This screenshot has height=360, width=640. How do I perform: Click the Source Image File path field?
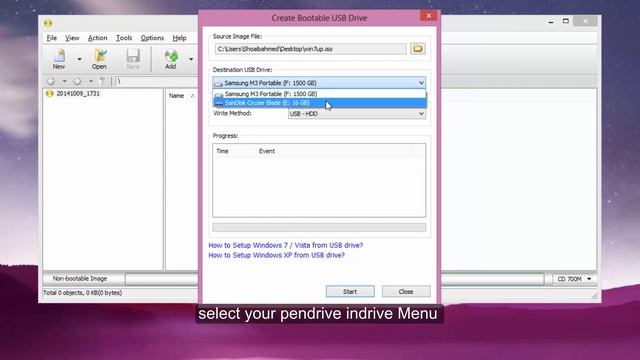pyautogui.click(x=310, y=49)
